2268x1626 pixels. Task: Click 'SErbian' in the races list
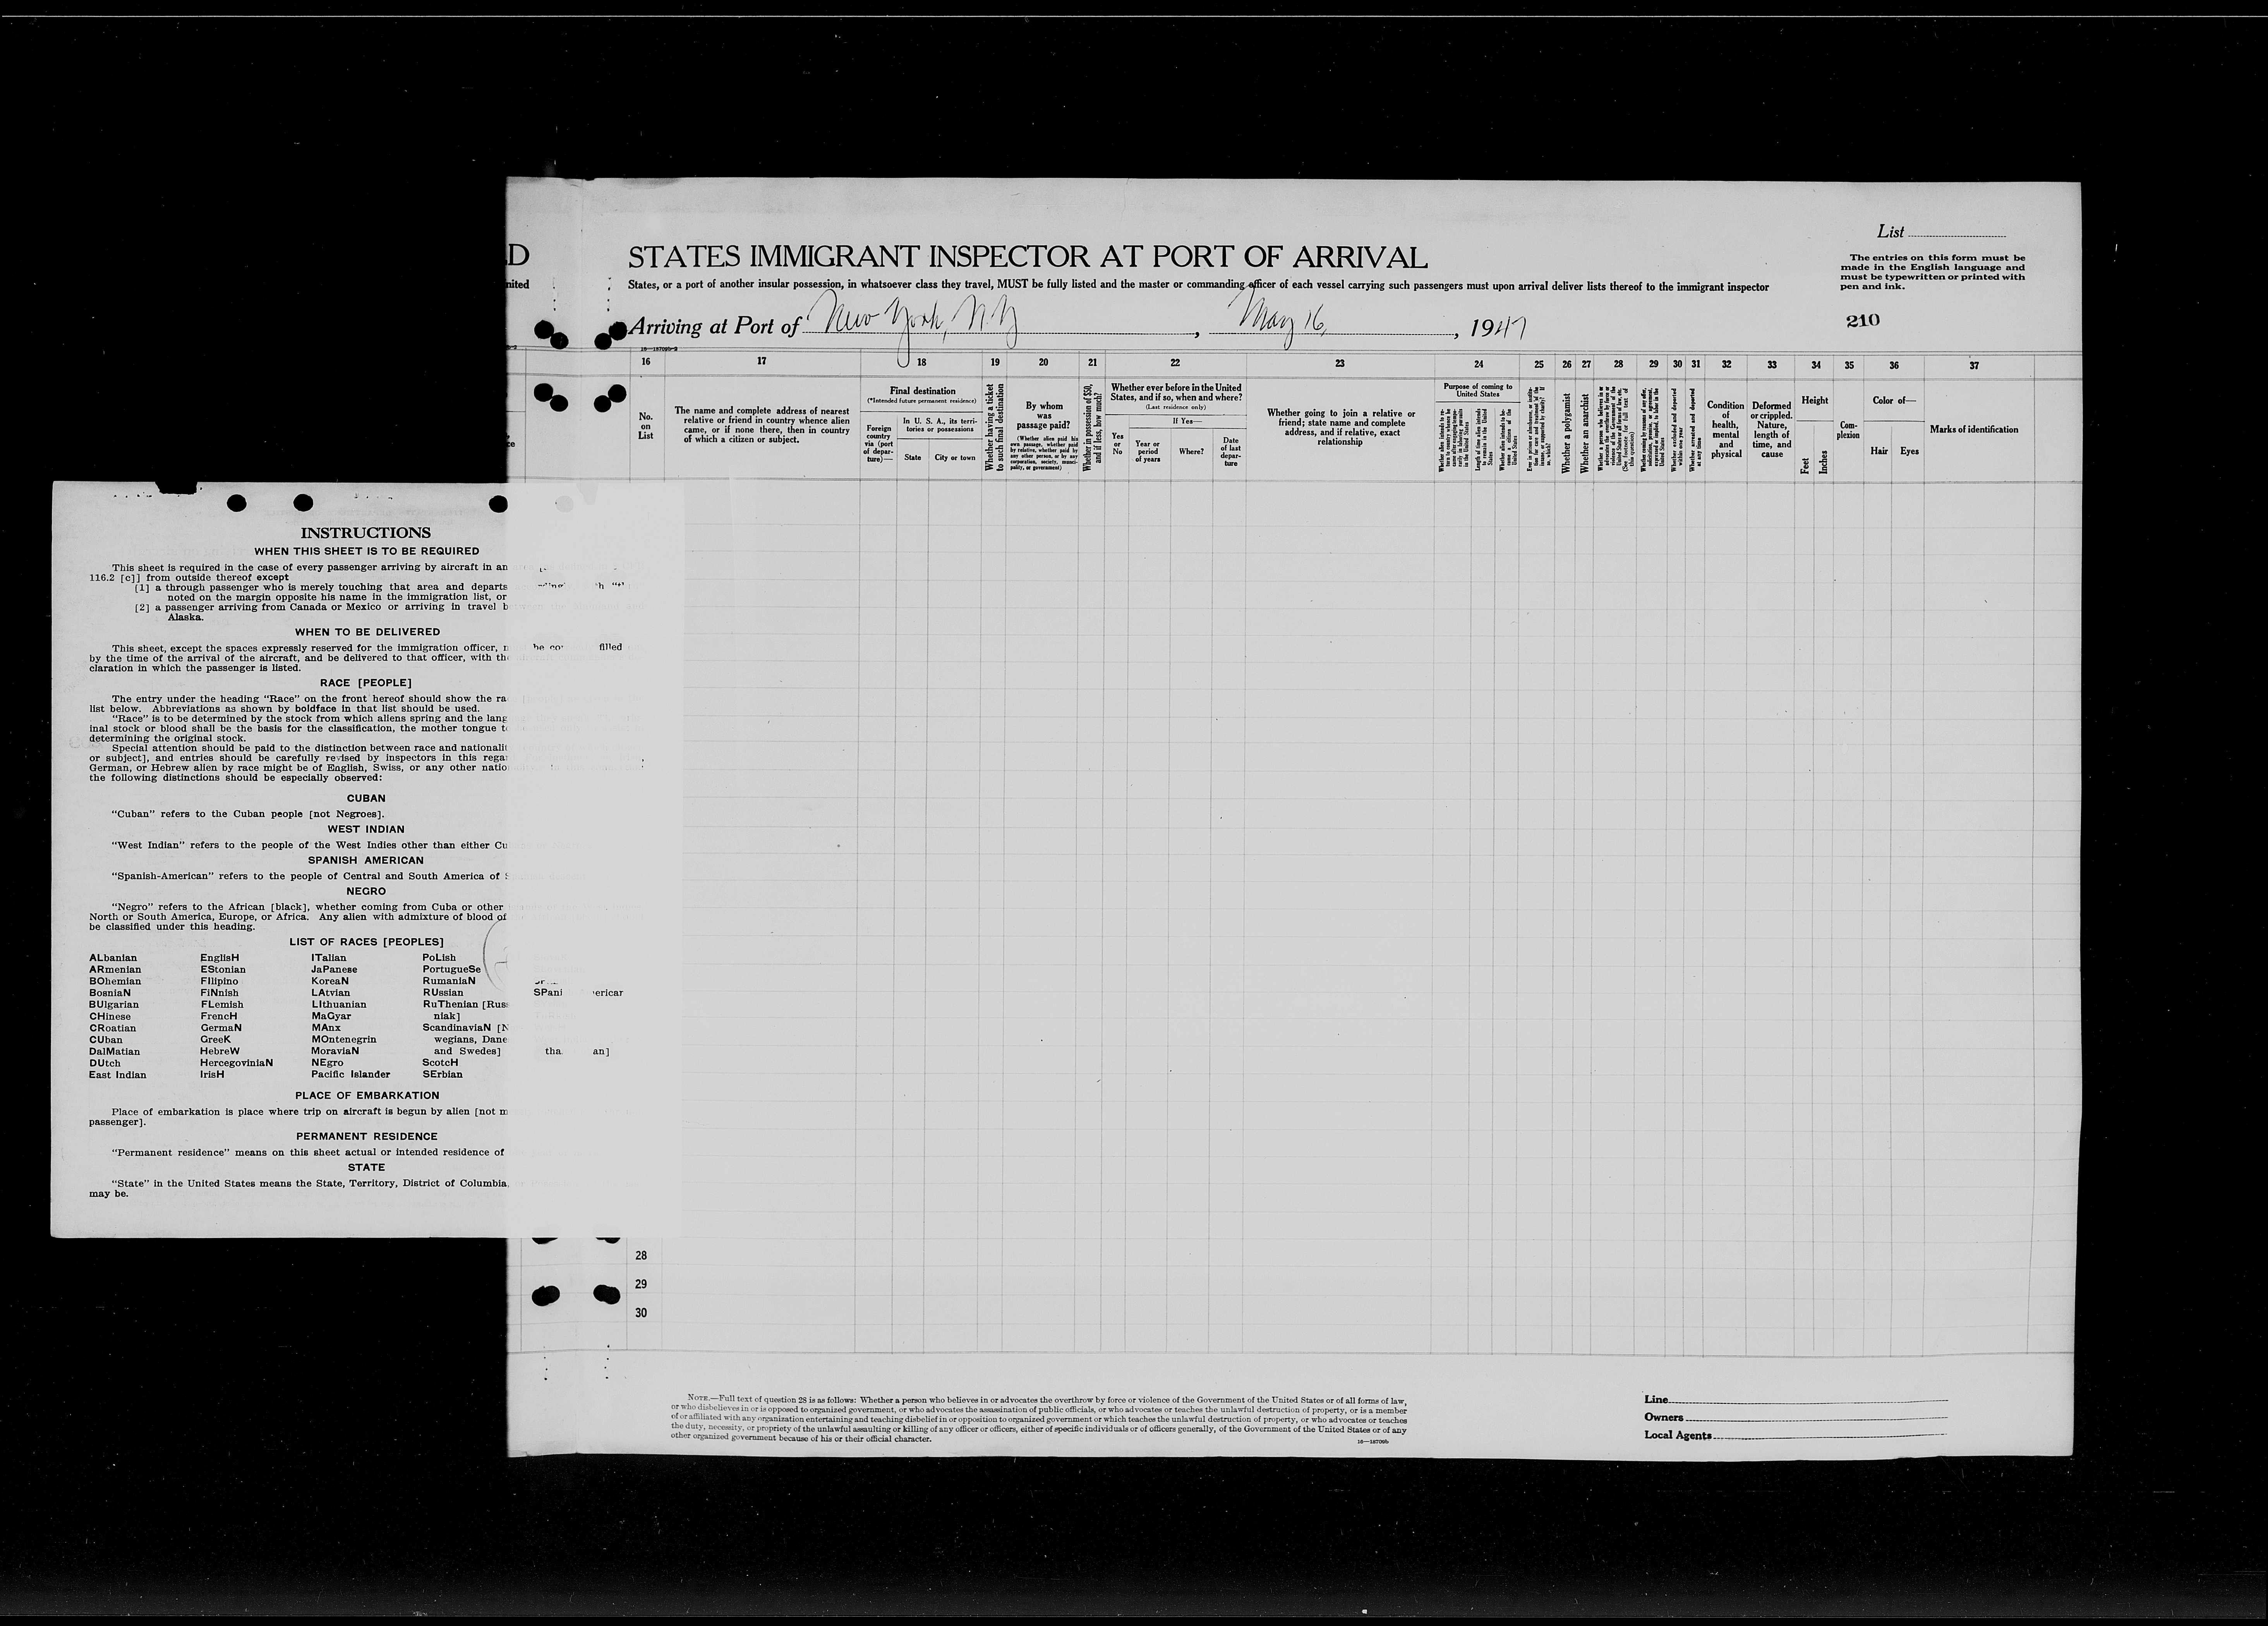point(442,1075)
